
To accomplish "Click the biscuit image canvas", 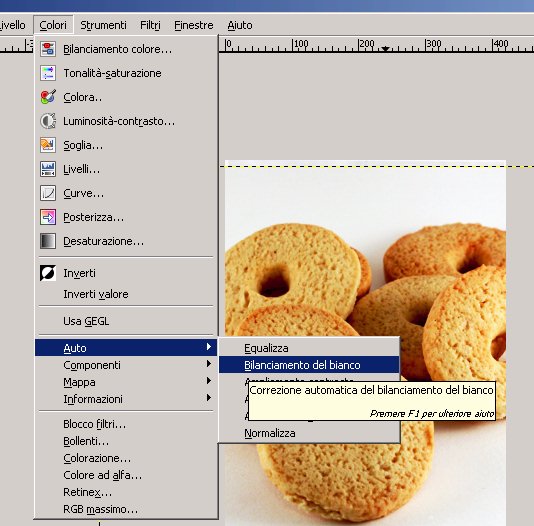I will pos(365,343).
